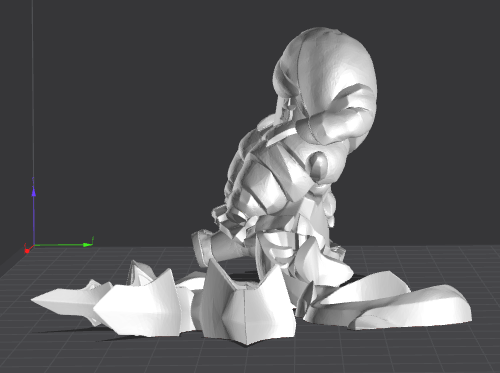Click the spherical shoulder joint on the figure
The image size is (500, 373).
(318, 165)
